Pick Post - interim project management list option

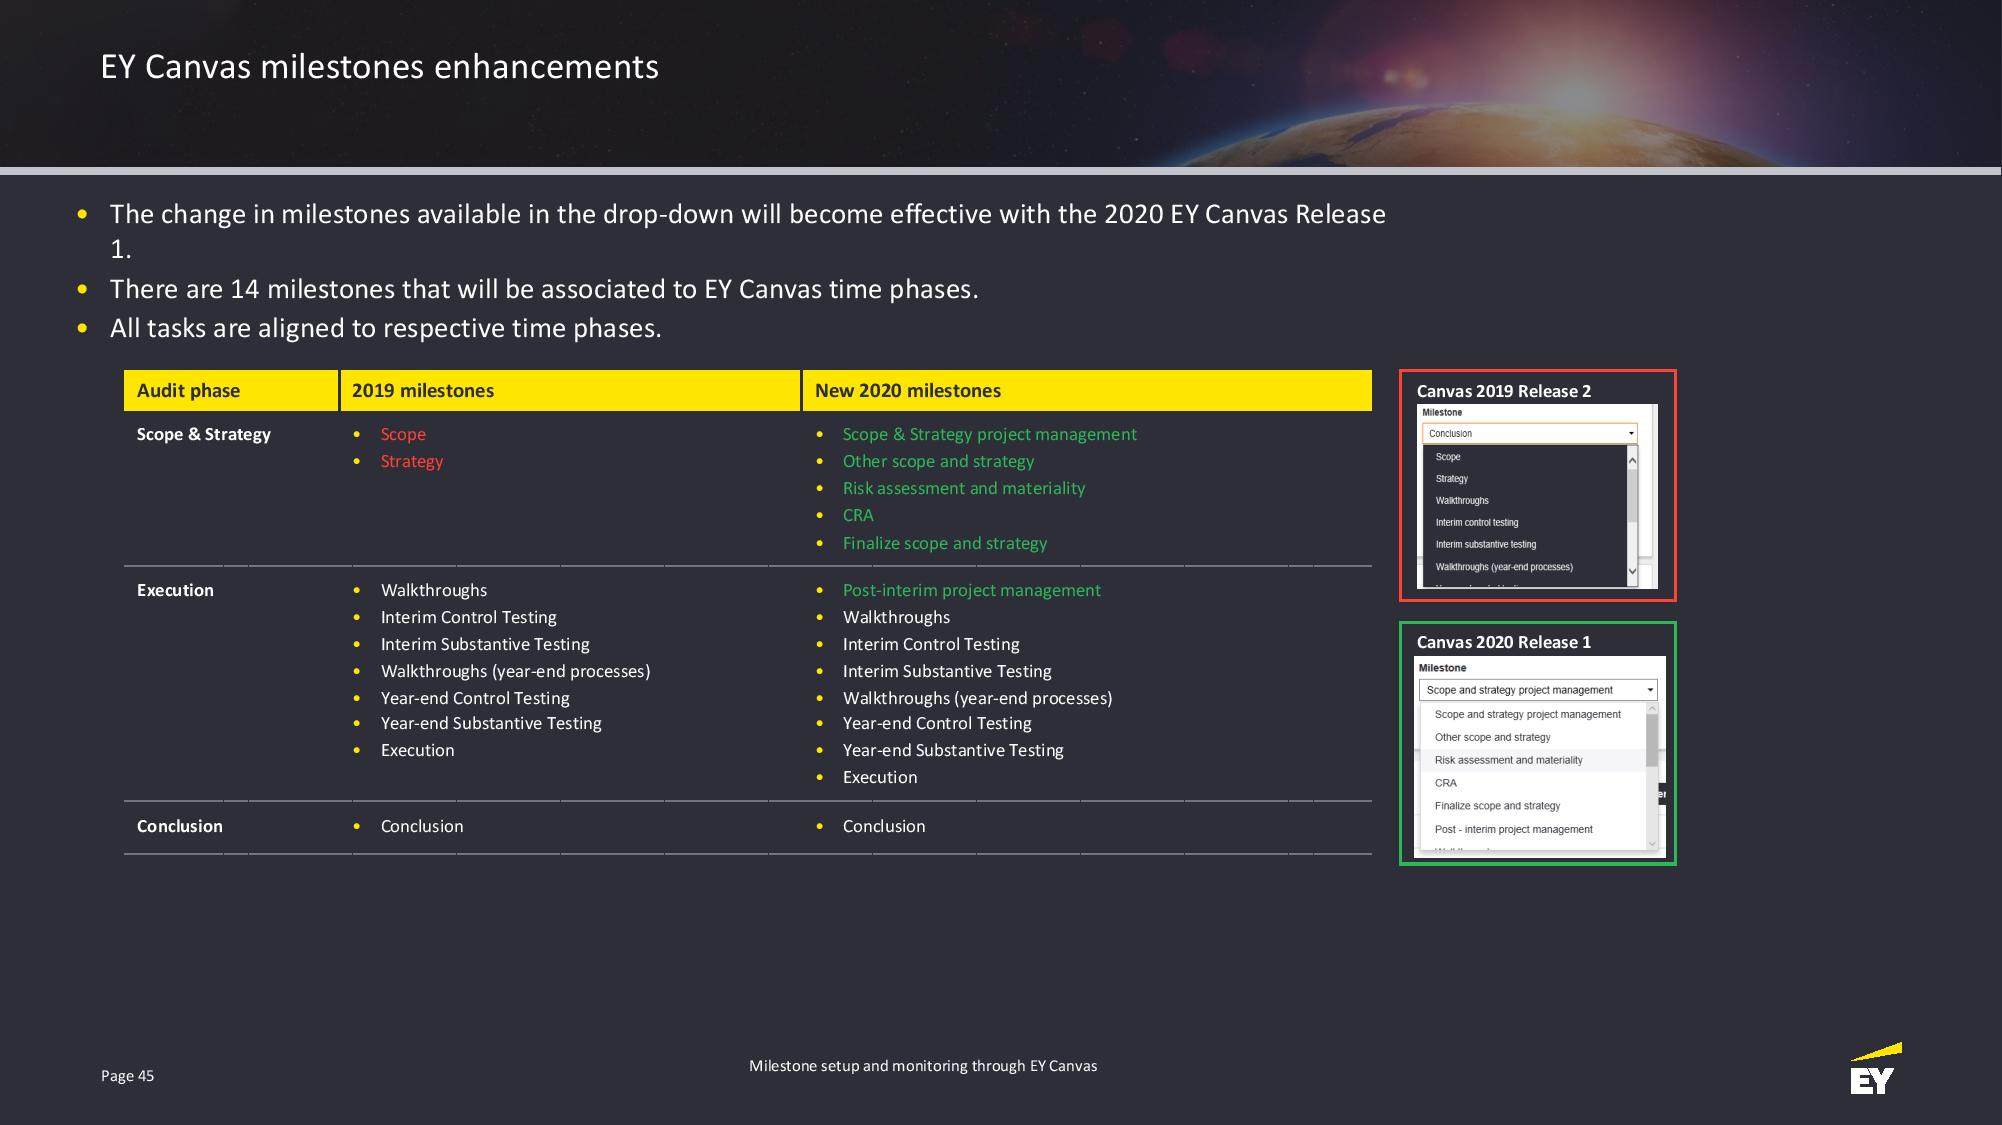point(1513,829)
